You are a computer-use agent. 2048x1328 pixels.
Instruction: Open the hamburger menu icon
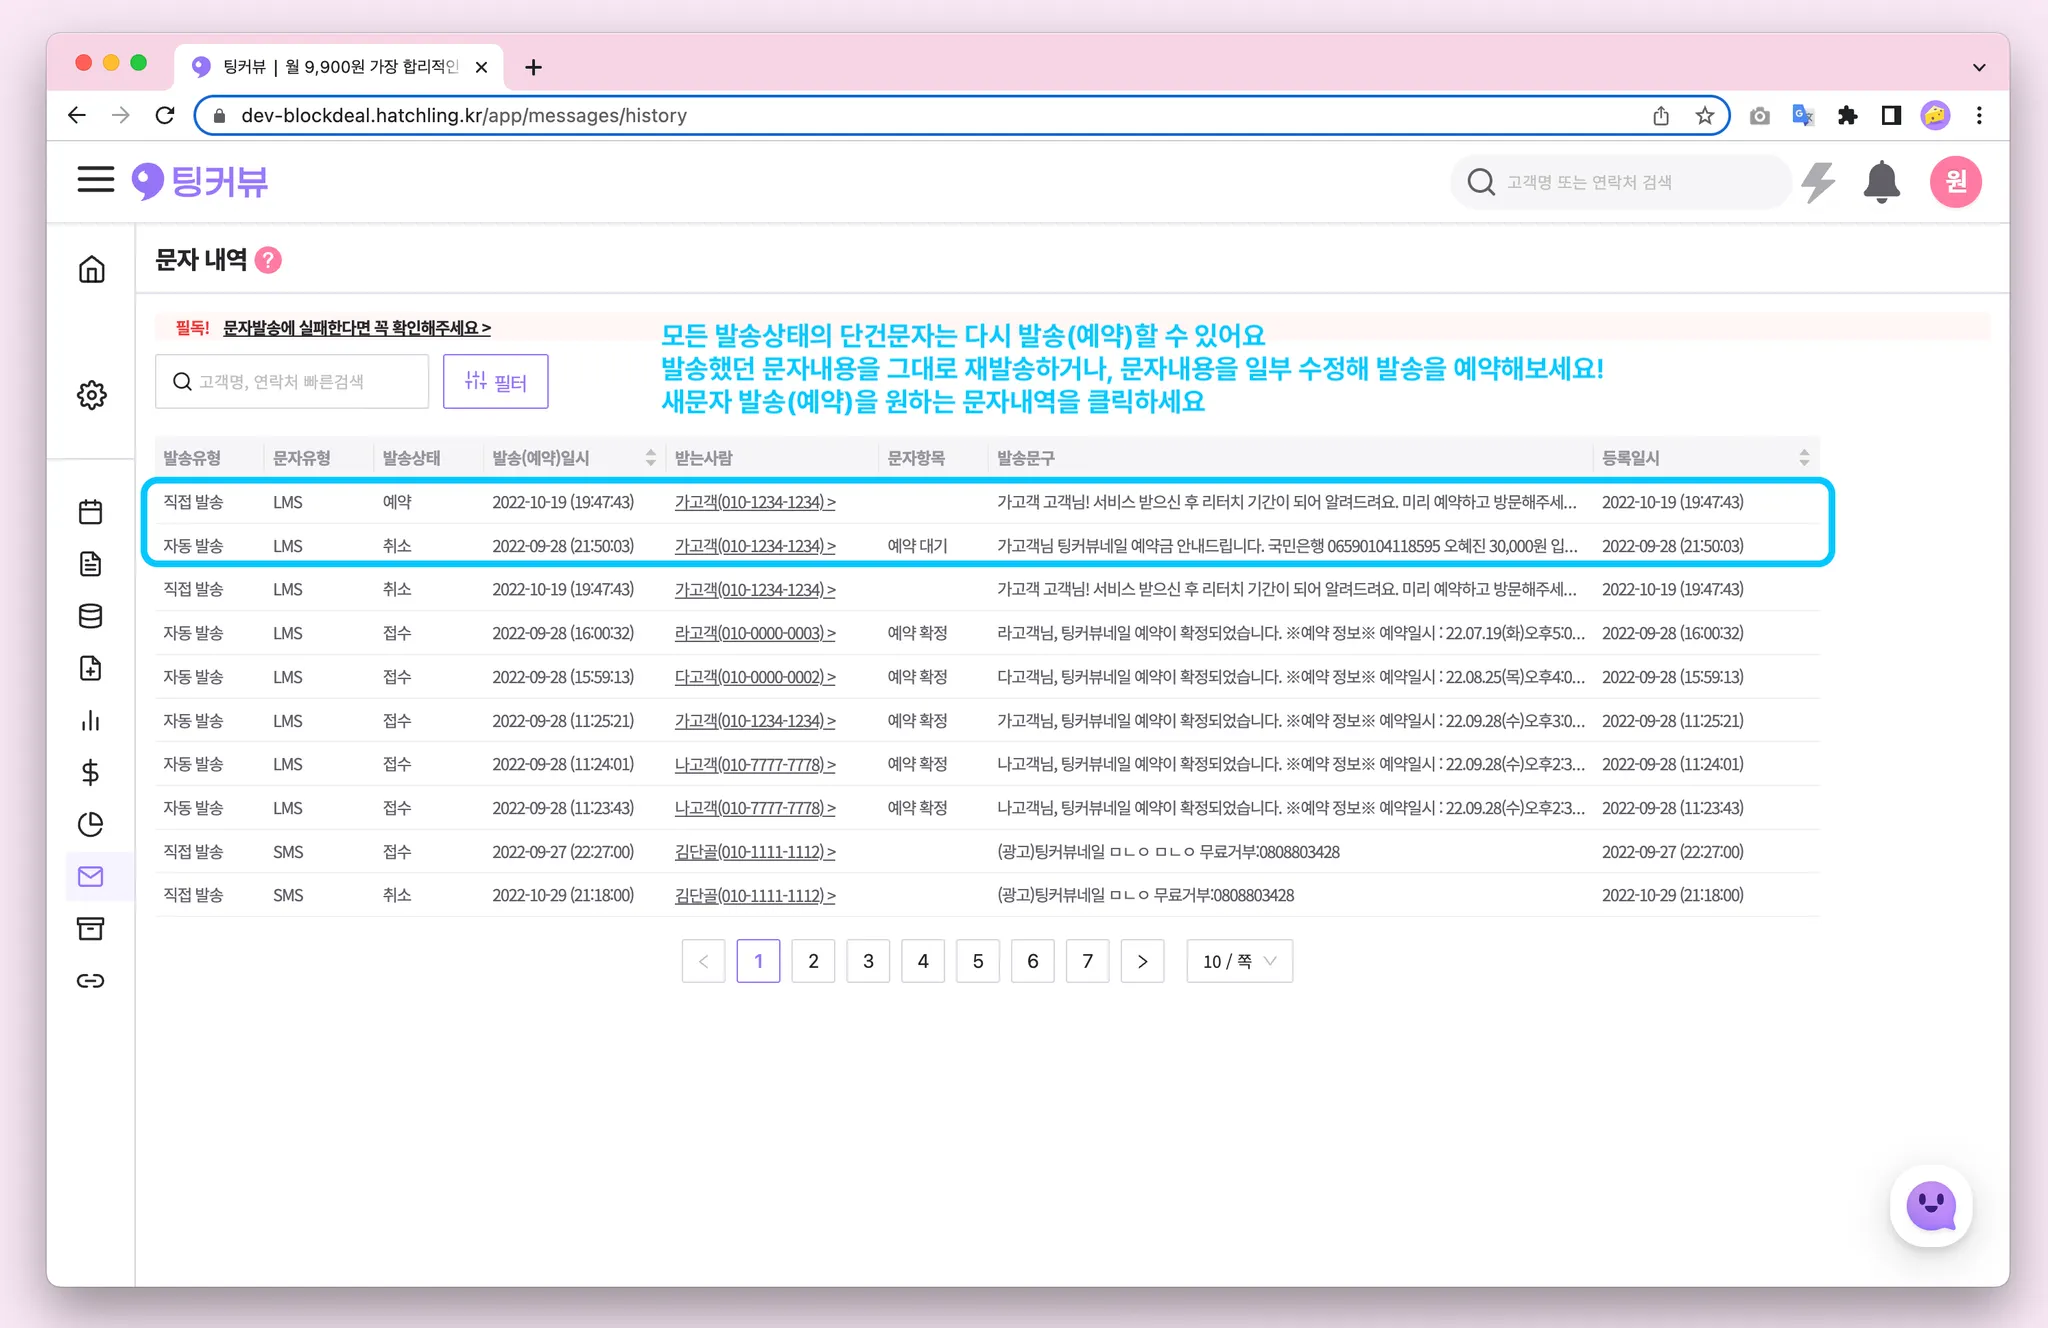click(x=95, y=180)
